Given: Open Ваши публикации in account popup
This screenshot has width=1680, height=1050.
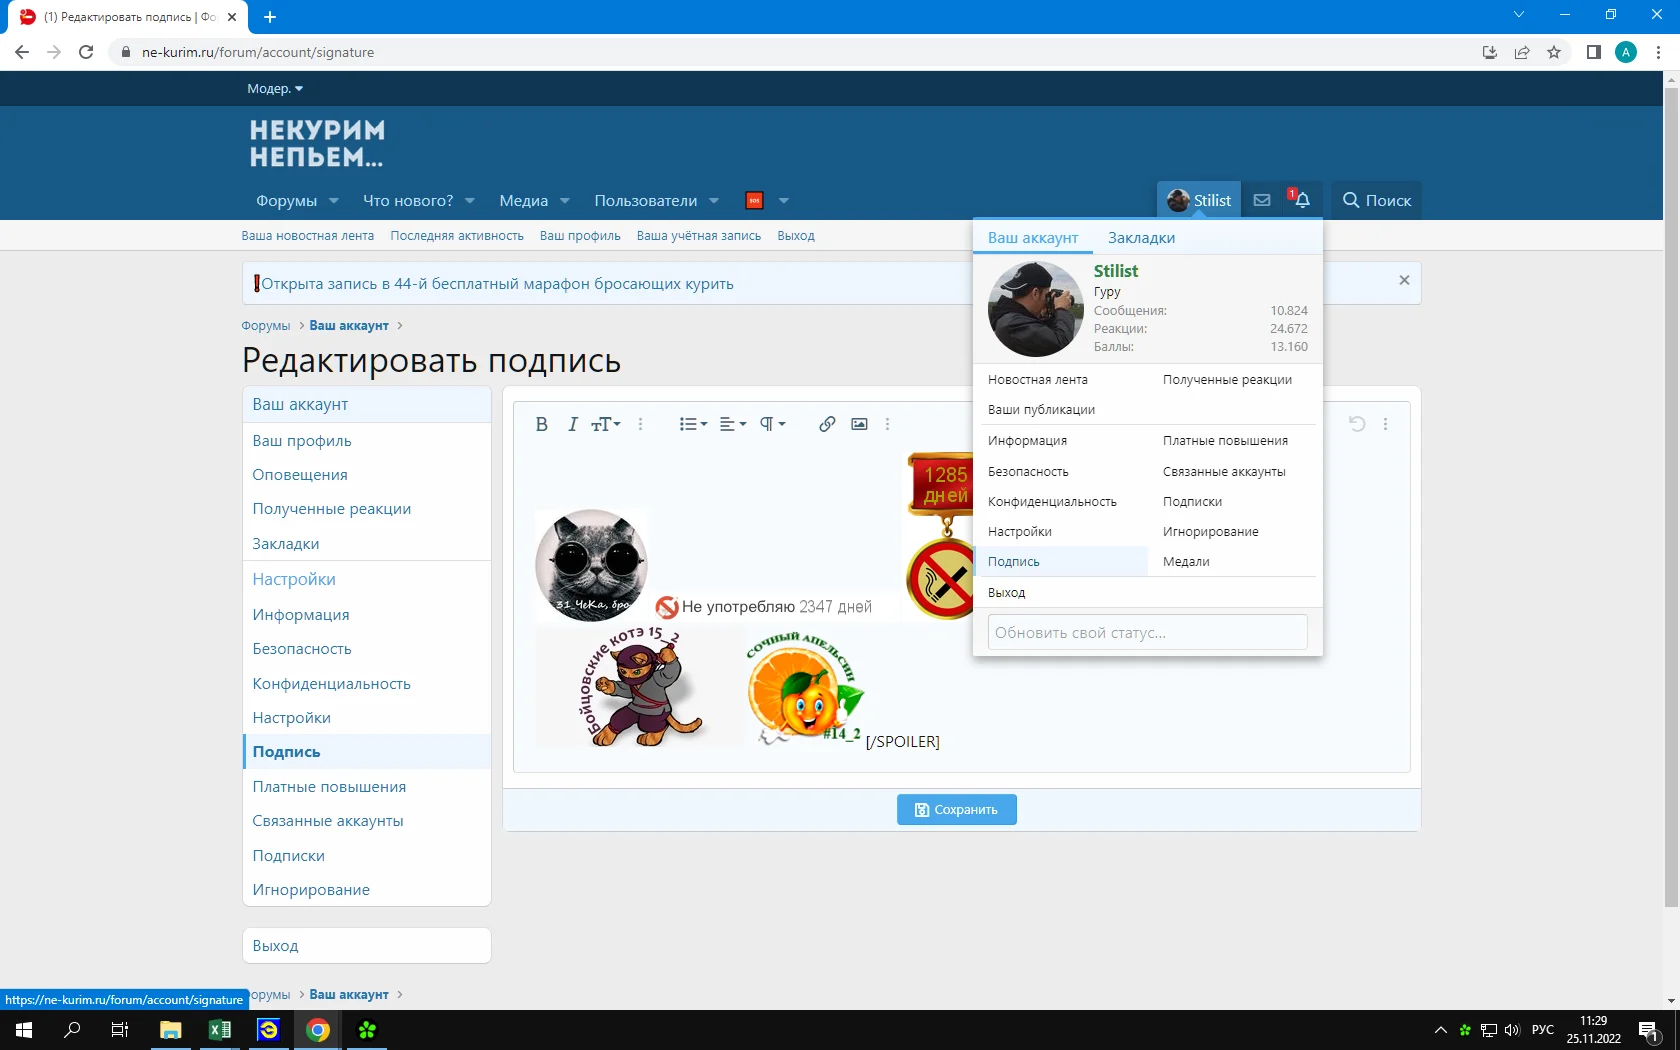Looking at the screenshot, I should tap(1041, 410).
